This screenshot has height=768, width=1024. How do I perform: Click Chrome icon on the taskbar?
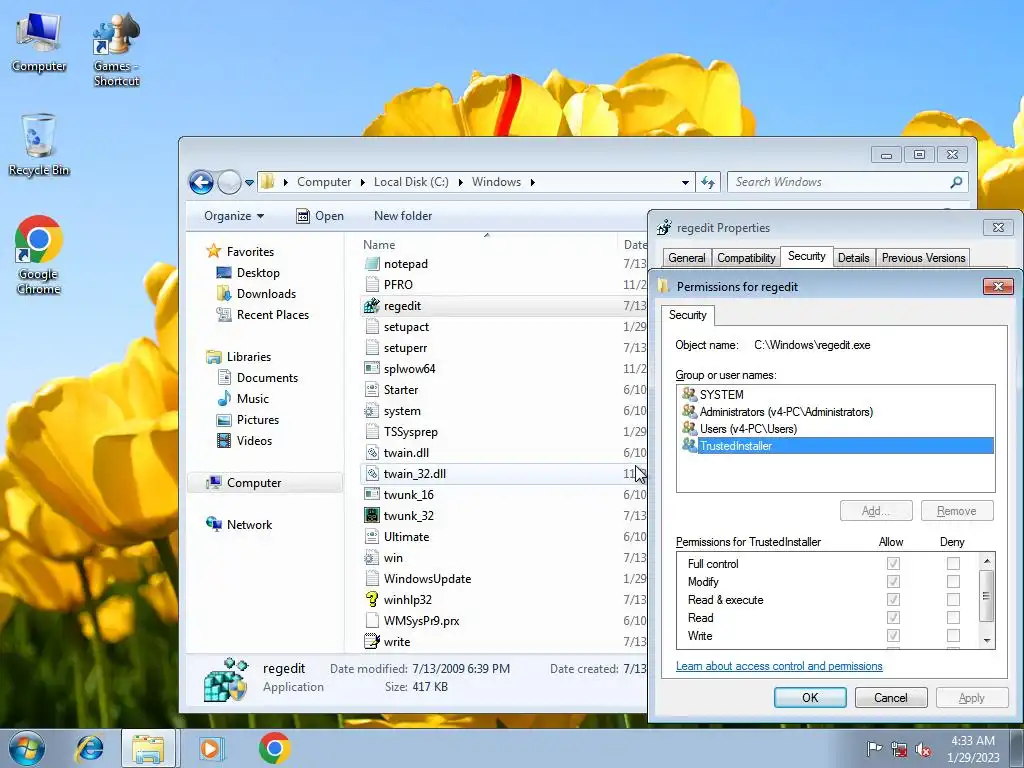(274, 748)
